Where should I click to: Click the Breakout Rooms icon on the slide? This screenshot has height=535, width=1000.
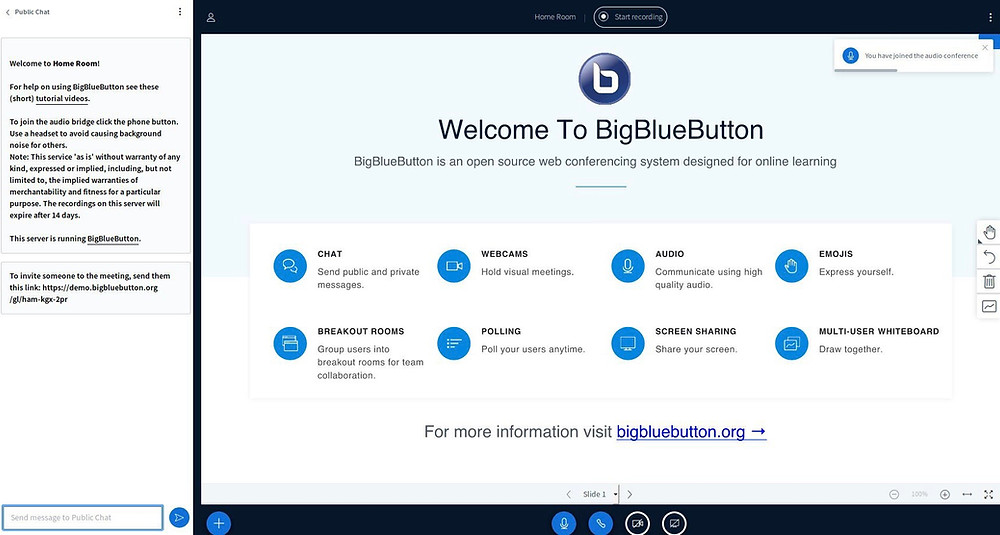coord(290,343)
